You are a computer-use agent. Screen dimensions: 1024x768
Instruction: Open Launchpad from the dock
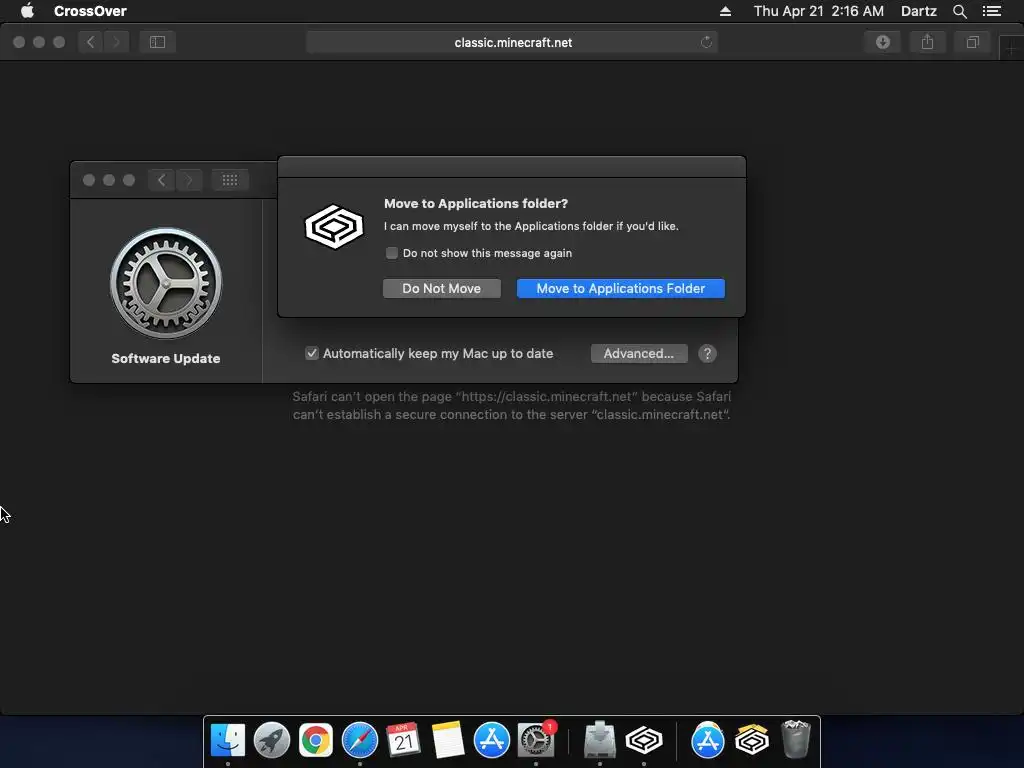click(x=272, y=741)
